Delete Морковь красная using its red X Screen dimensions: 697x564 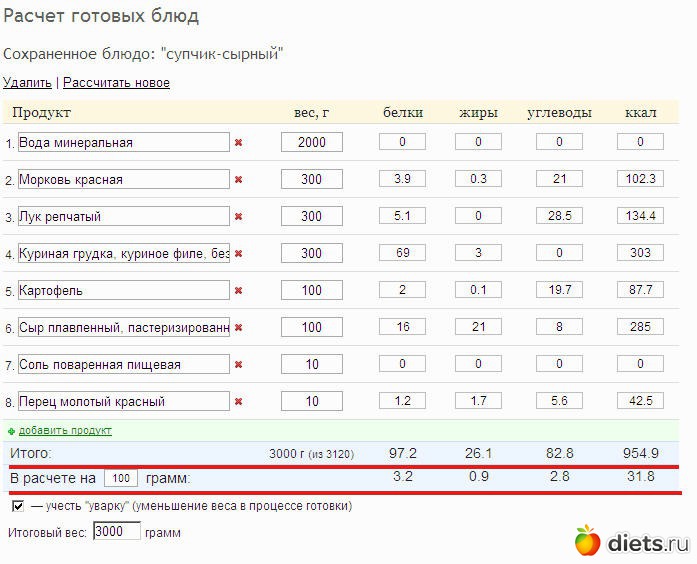238,180
